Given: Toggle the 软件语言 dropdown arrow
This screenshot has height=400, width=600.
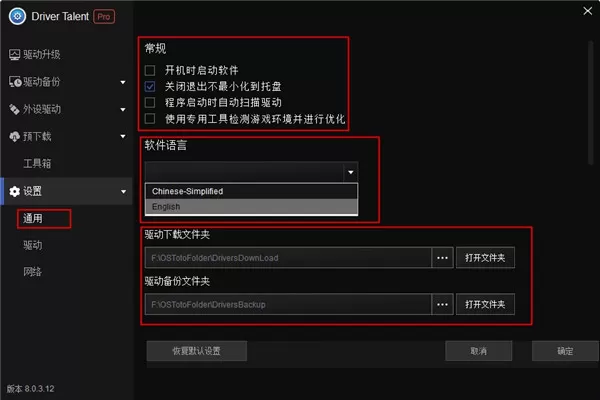Looking at the screenshot, I should coord(351,172).
